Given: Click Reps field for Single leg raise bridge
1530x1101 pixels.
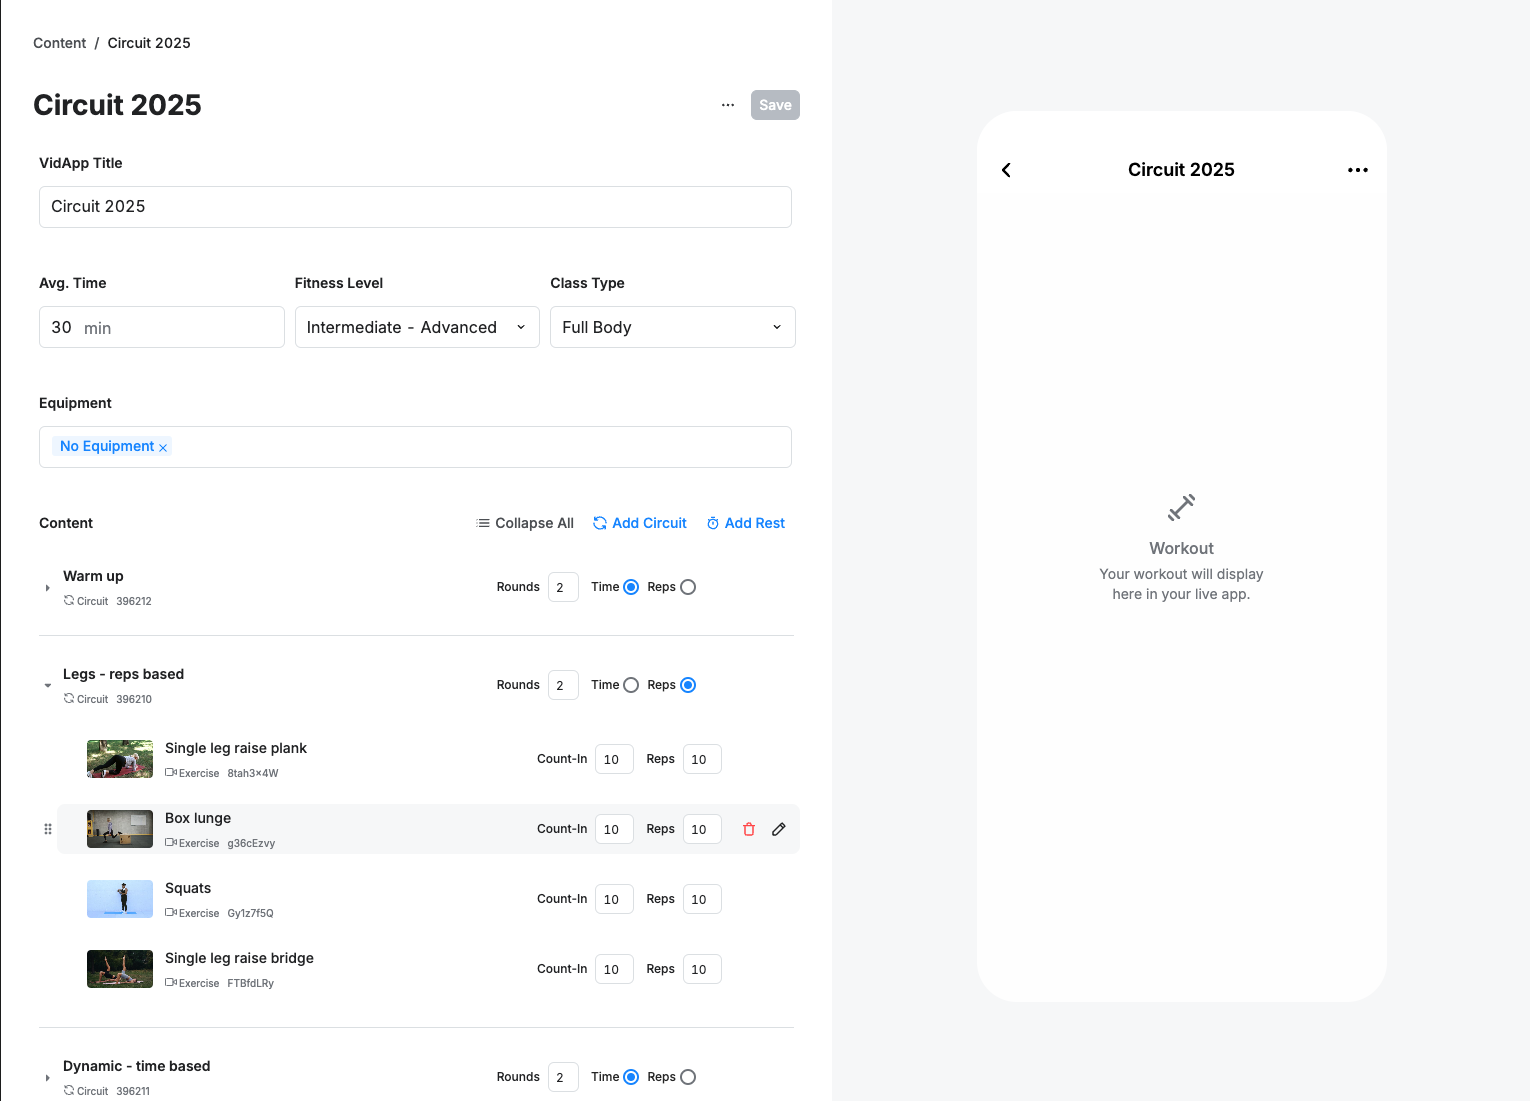Looking at the screenshot, I should [x=702, y=969].
